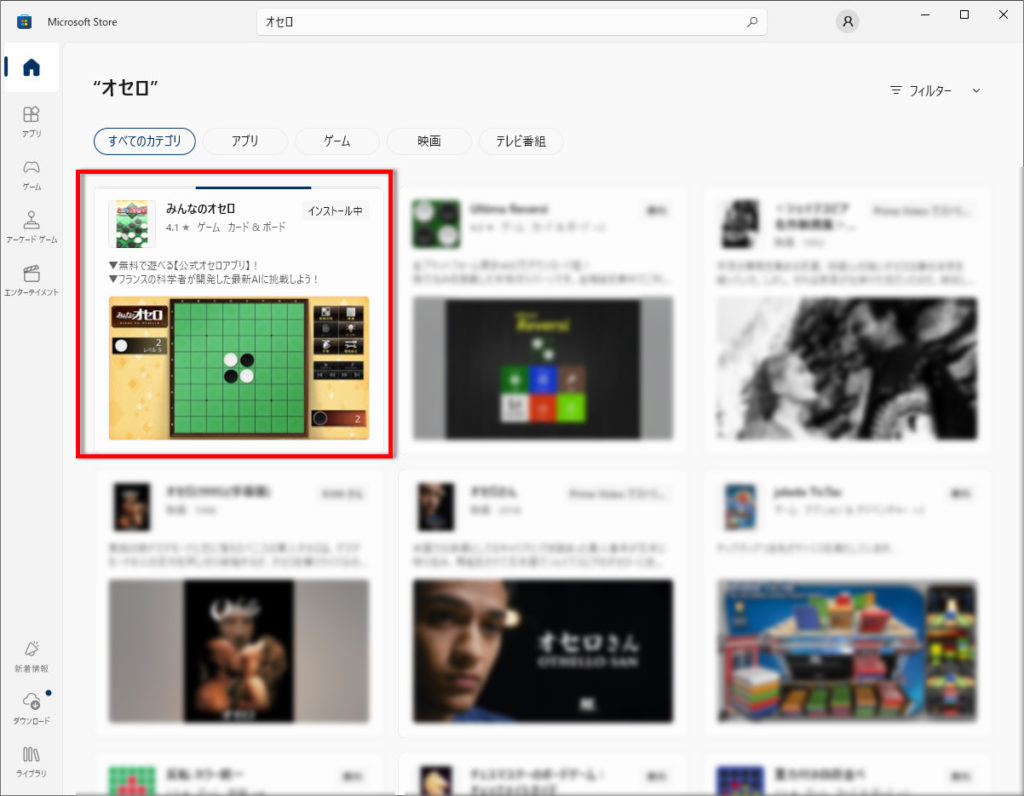
Task: Click the search magnifier icon
Action: pos(752,21)
